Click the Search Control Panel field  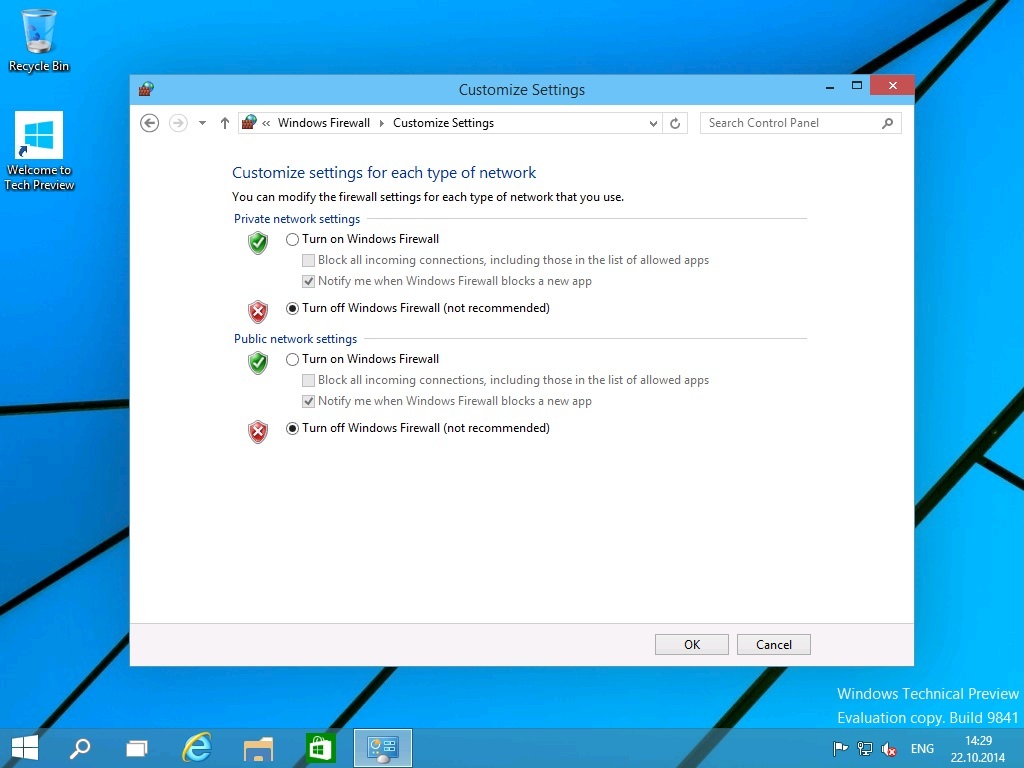[x=790, y=123]
